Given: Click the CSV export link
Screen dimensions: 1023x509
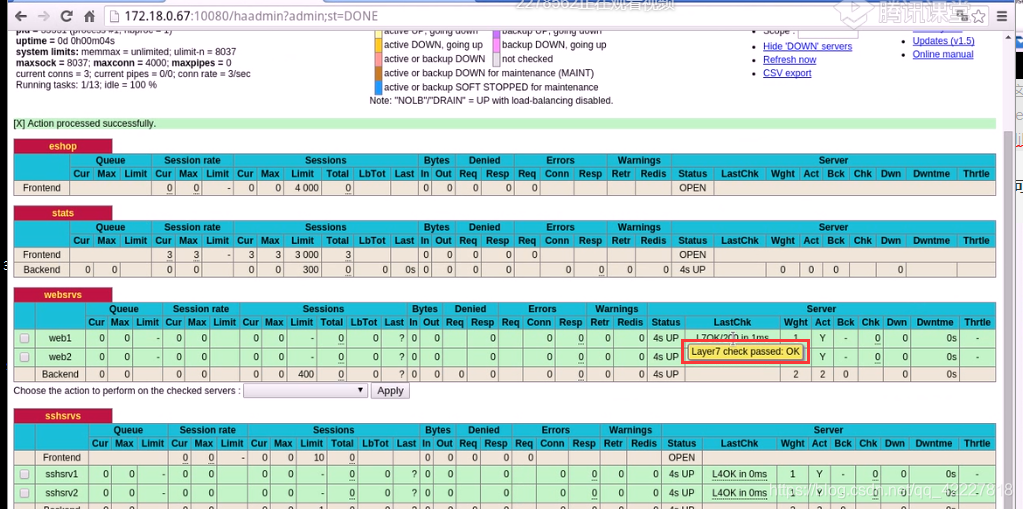Looking at the screenshot, I should pos(787,73).
